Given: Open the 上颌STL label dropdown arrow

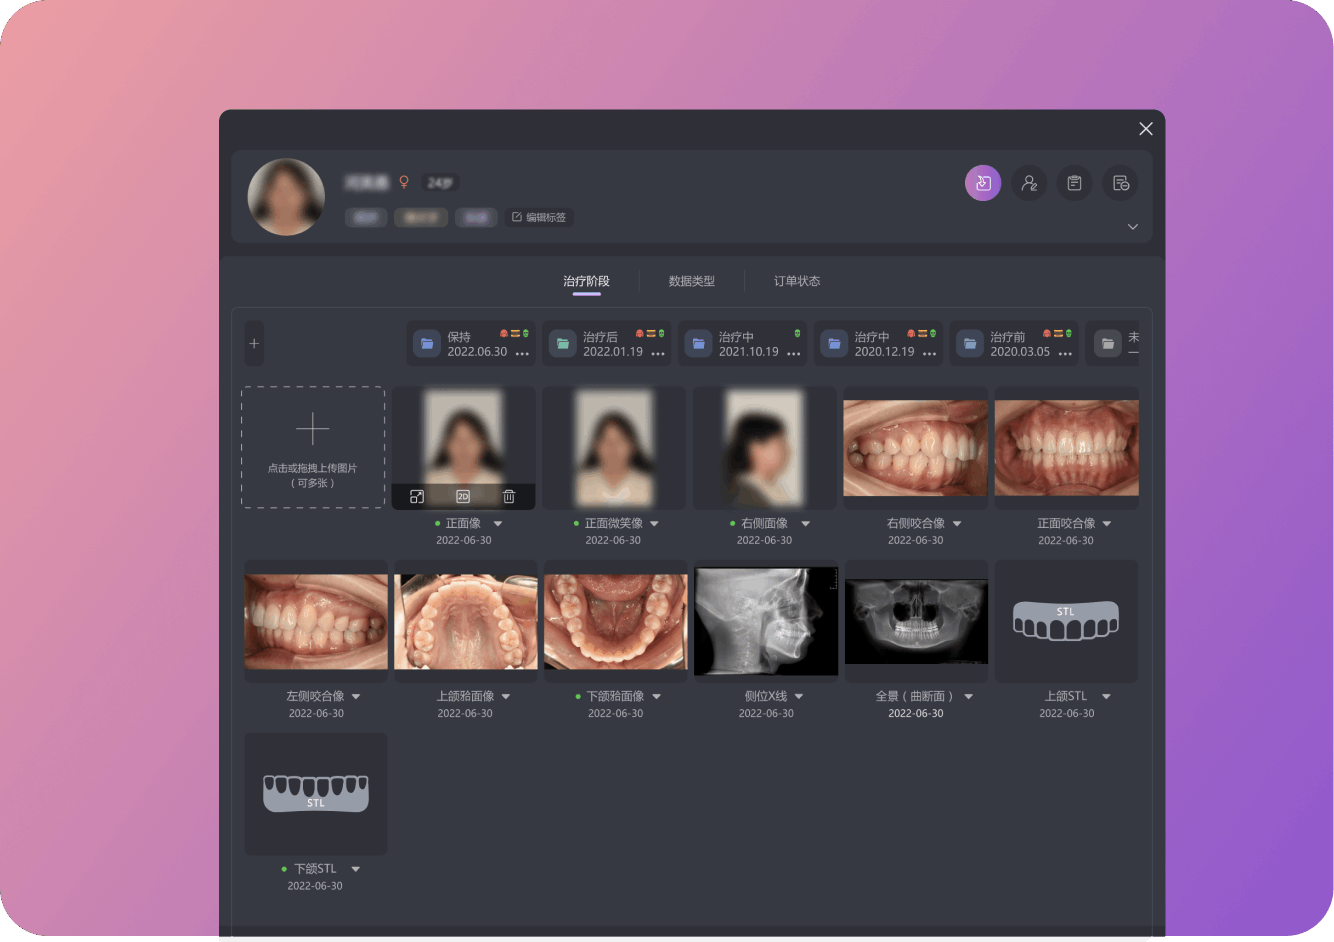Looking at the screenshot, I should pos(1106,697).
